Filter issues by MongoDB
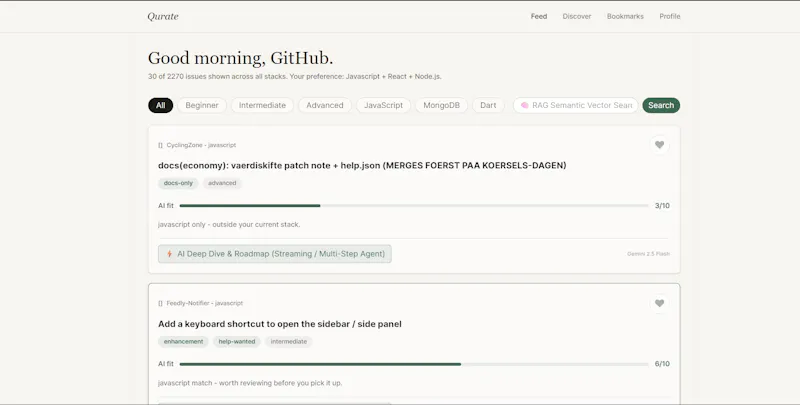800x405 pixels. tap(441, 105)
